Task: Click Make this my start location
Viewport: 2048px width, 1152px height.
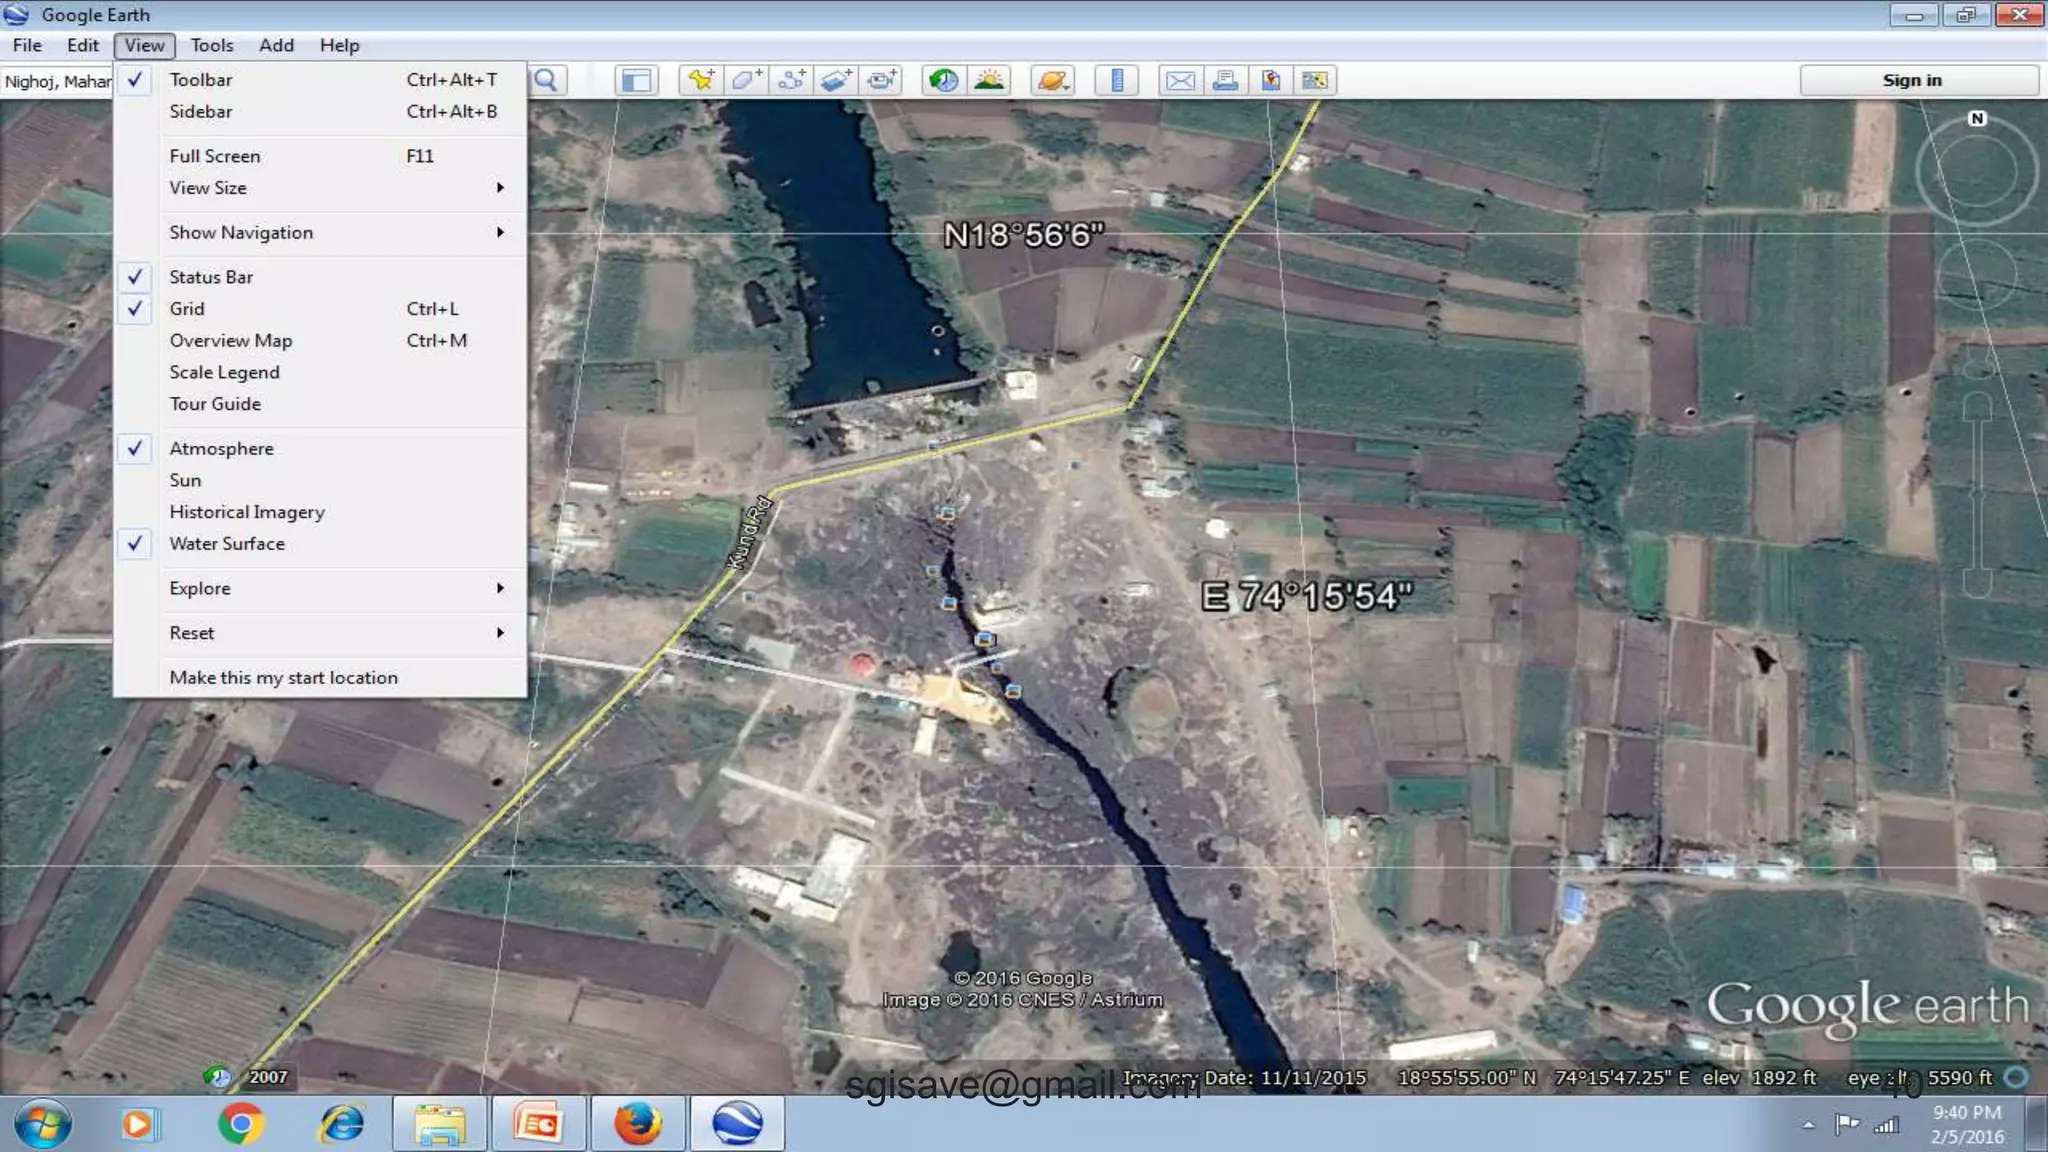Action: [283, 678]
